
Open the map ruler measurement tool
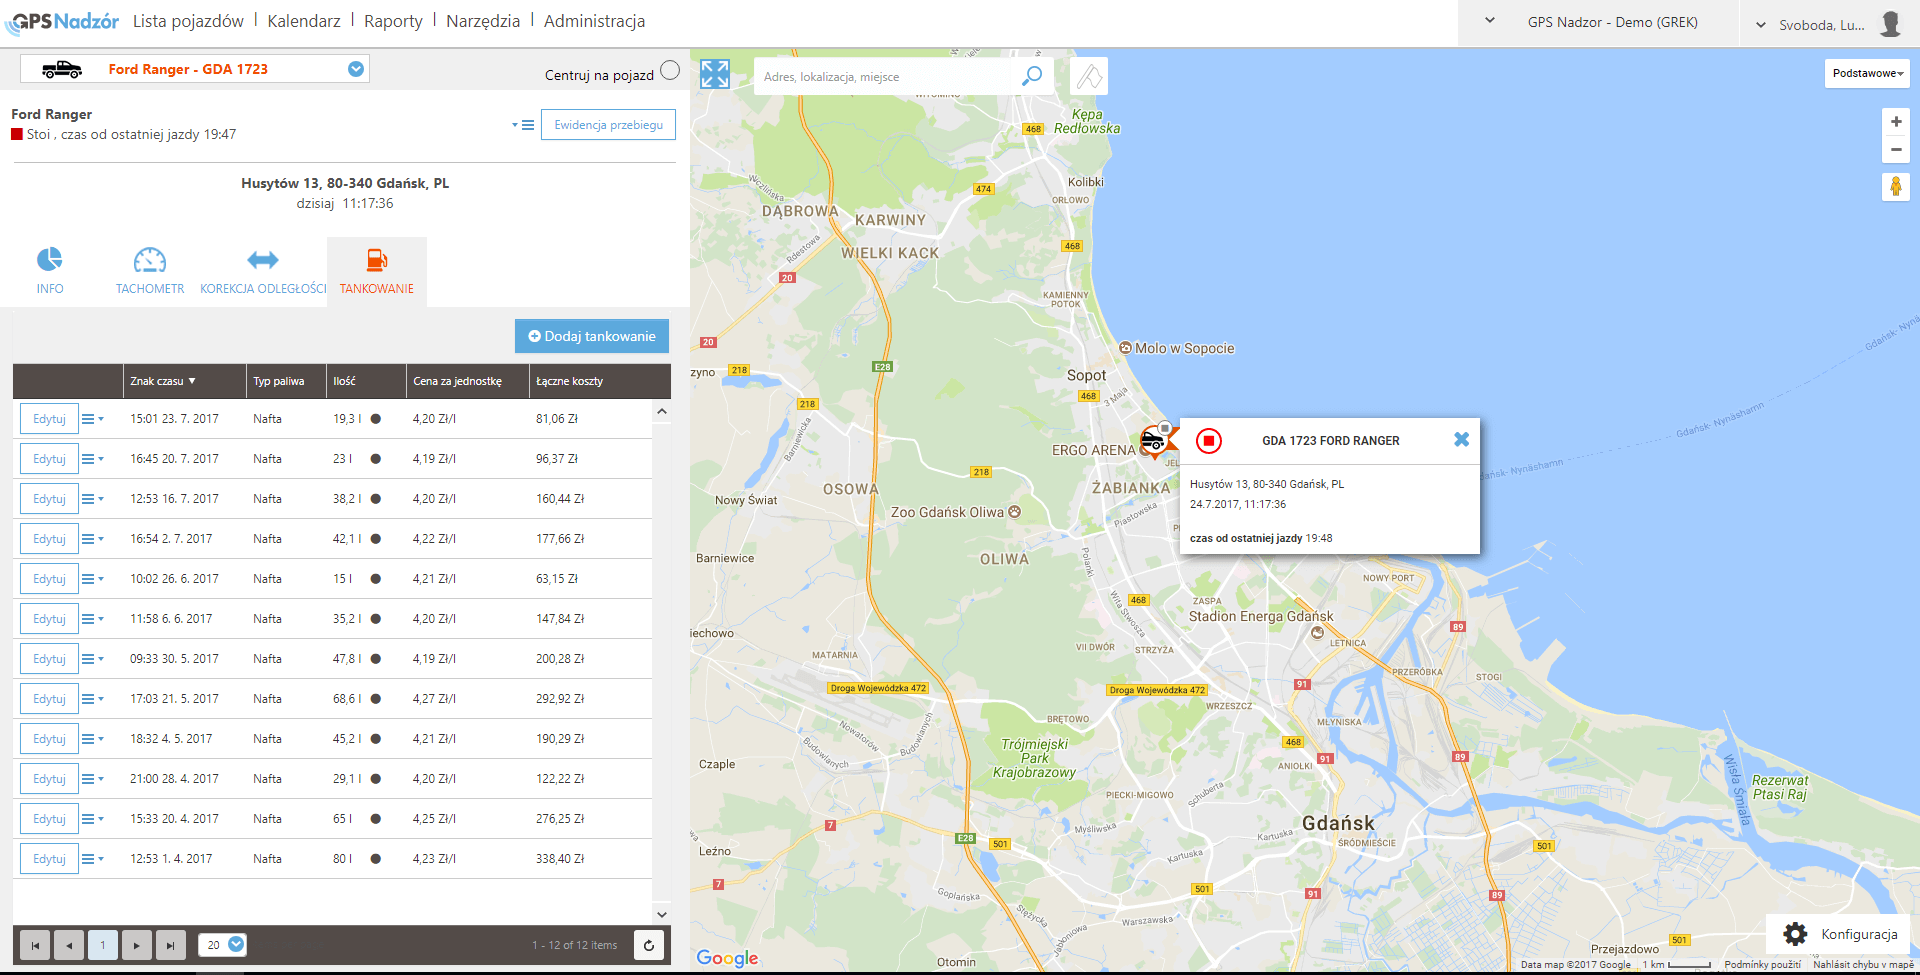[1089, 76]
